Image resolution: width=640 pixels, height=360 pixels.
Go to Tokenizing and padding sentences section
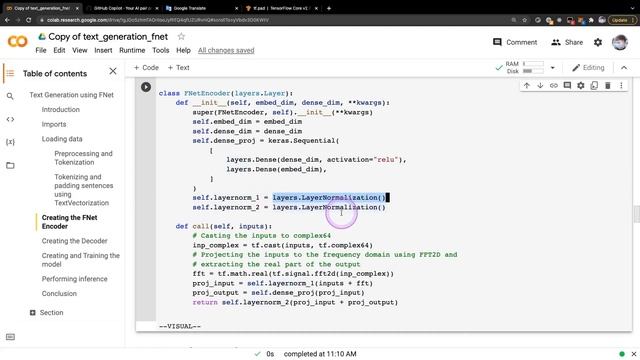[x=84, y=190]
